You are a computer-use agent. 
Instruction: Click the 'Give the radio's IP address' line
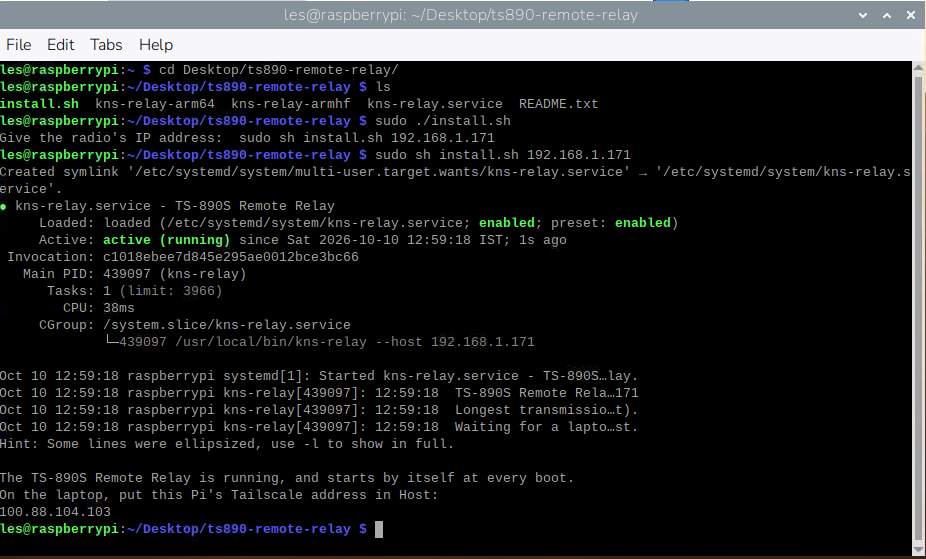(x=247, y=138)
